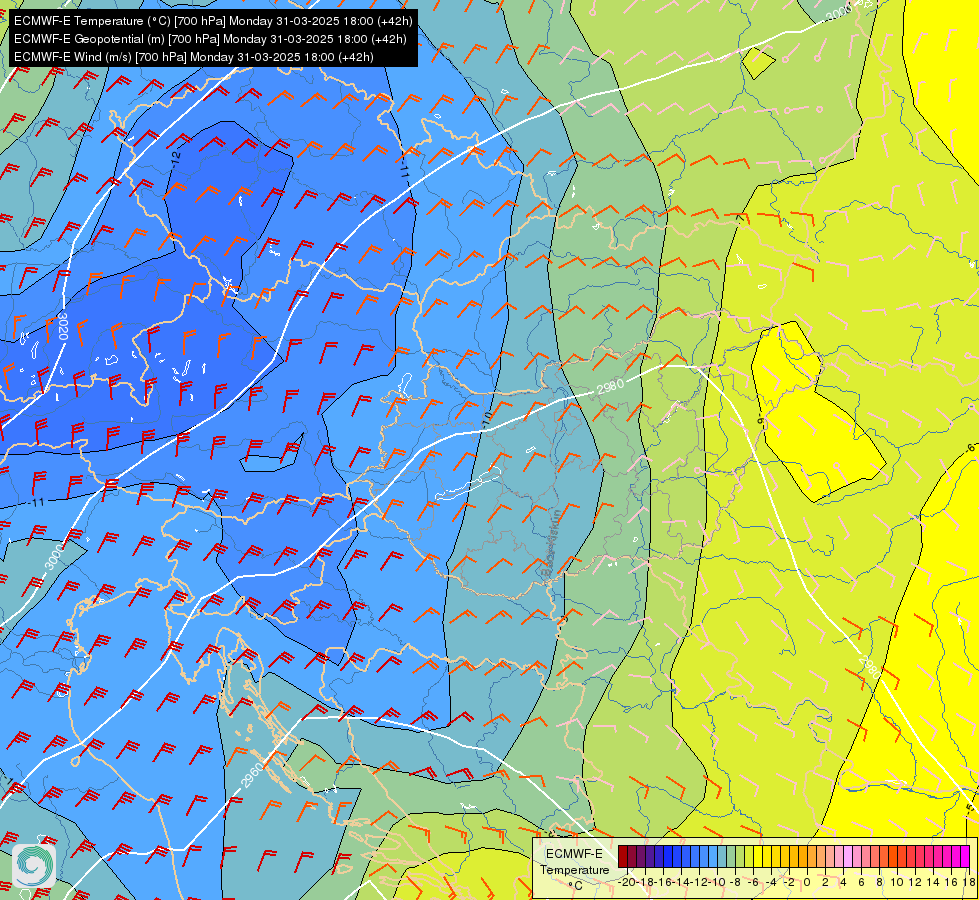
Task: Click the legend tick label 14
Action: pos(933,882)
